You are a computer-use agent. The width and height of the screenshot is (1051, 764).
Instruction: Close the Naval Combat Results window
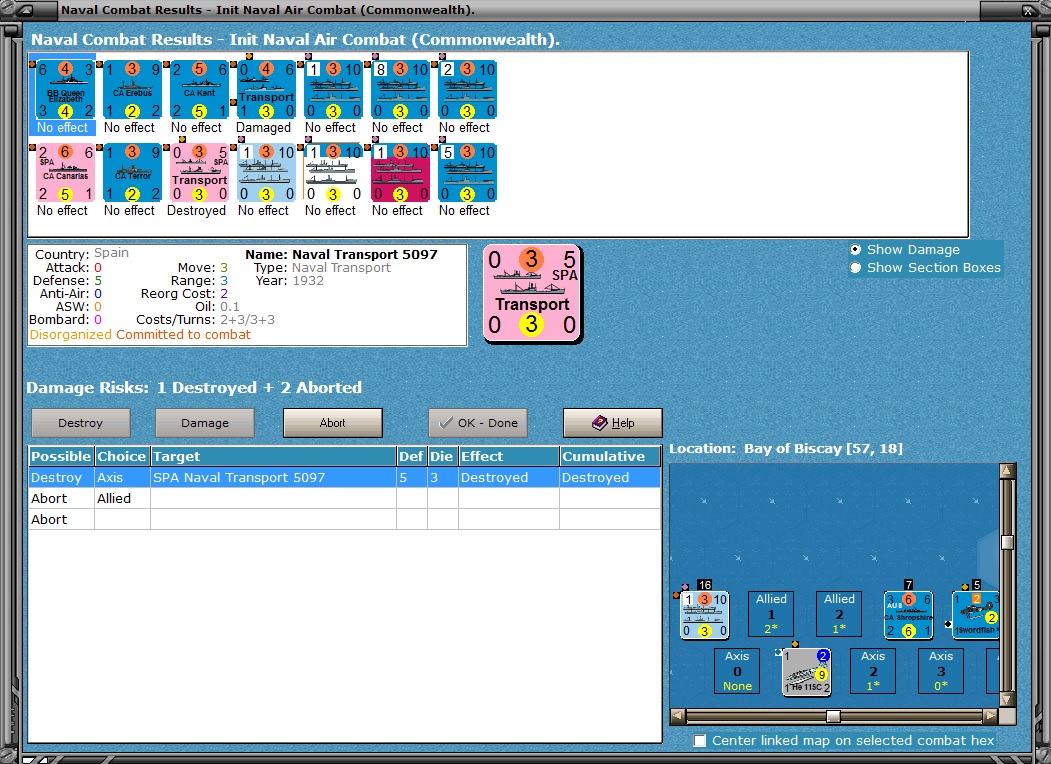coord(1029,10)
